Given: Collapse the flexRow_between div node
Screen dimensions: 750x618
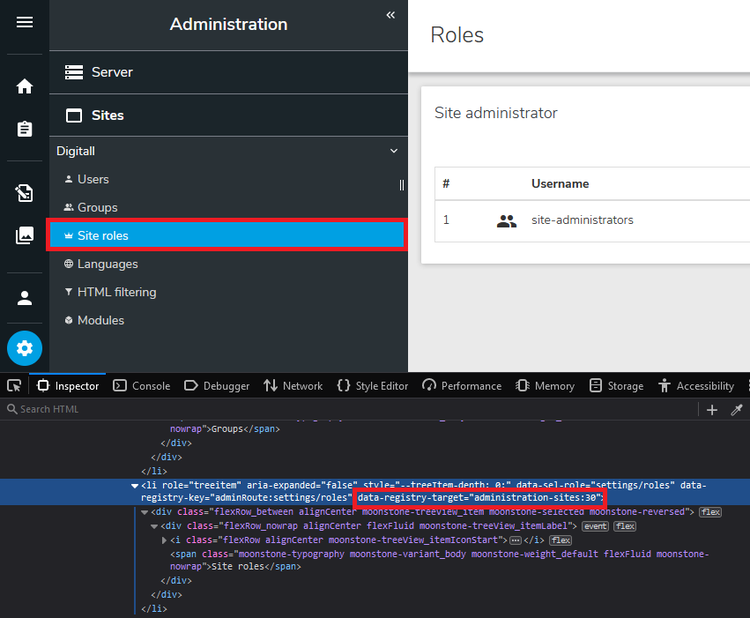Looking at the screenshot, I should click(144, 512).
